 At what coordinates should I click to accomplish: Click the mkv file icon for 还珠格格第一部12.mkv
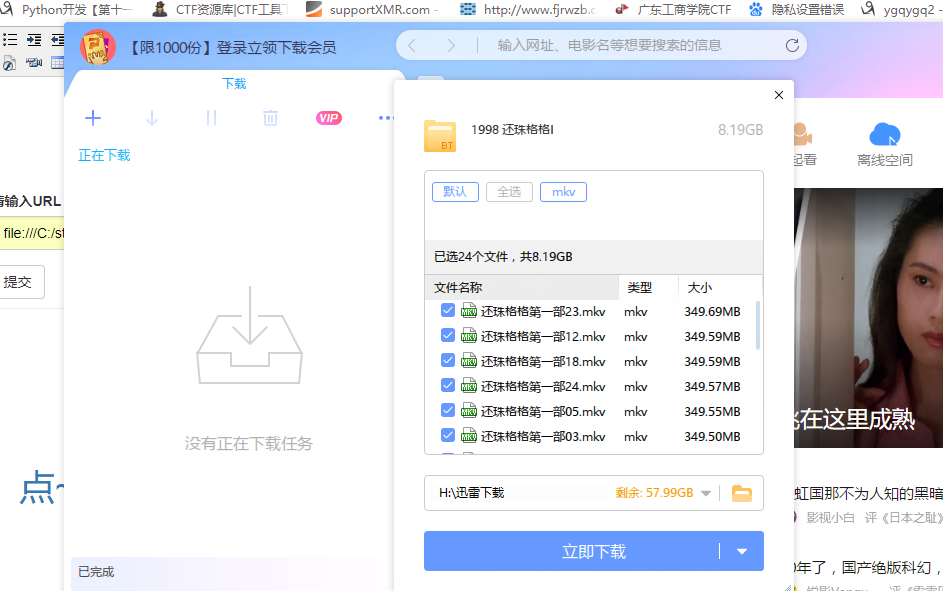click(x=469, y=336)
